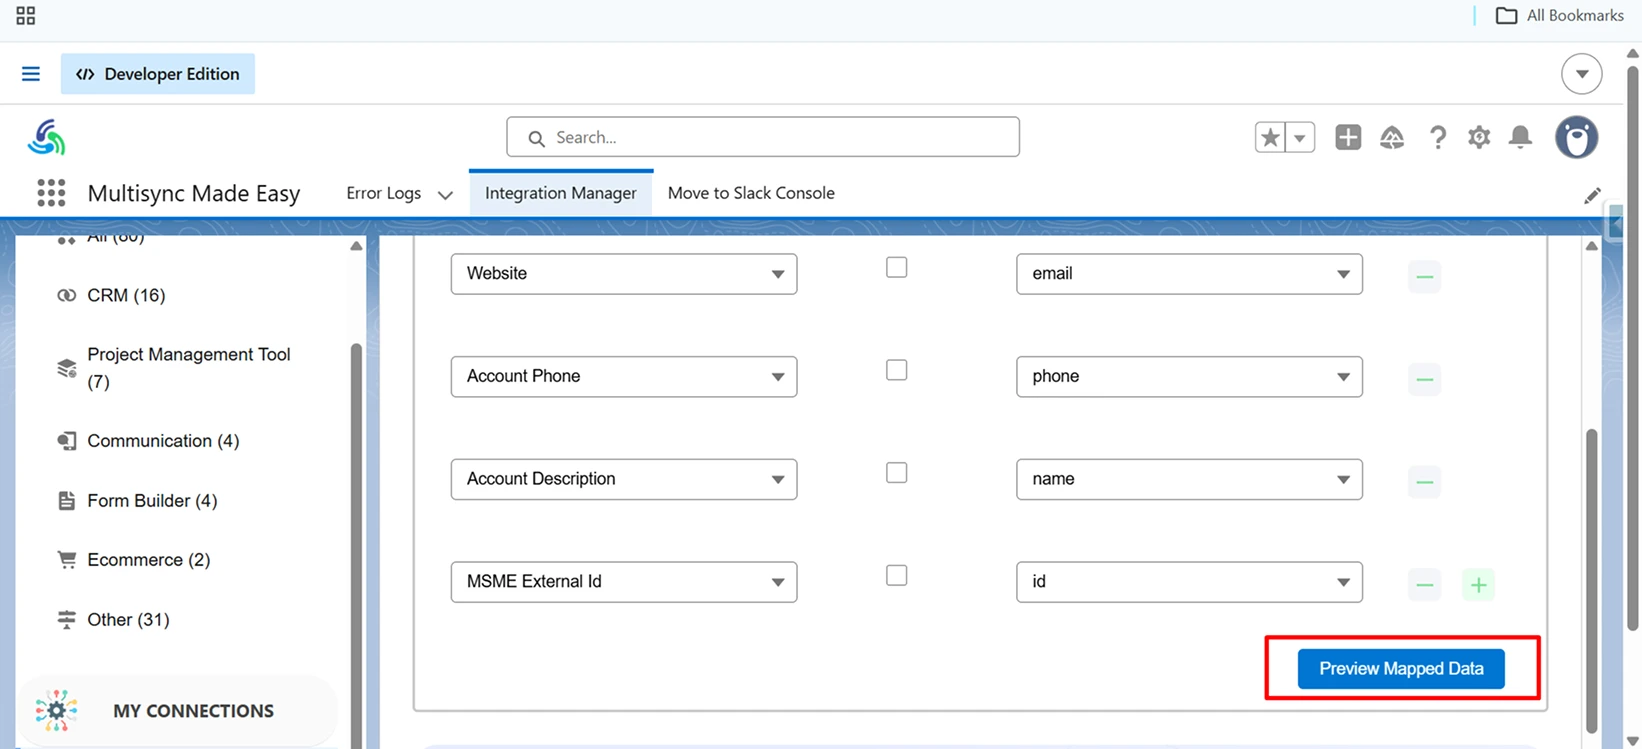This screenshot has width=1642, height=749.
Task: Remove the Account Phone mapping row
Action: click(1425, 379)
